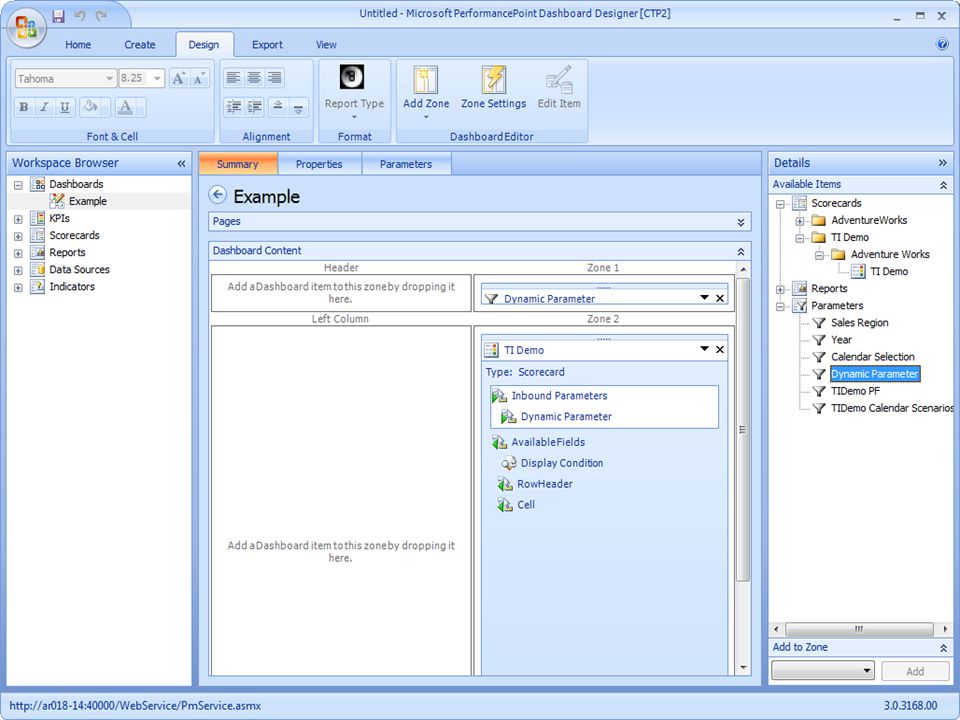This screenshot has height=720, width=960.
Task: Click Inbound Parameters heading
Action: click(x=559, y=396)
